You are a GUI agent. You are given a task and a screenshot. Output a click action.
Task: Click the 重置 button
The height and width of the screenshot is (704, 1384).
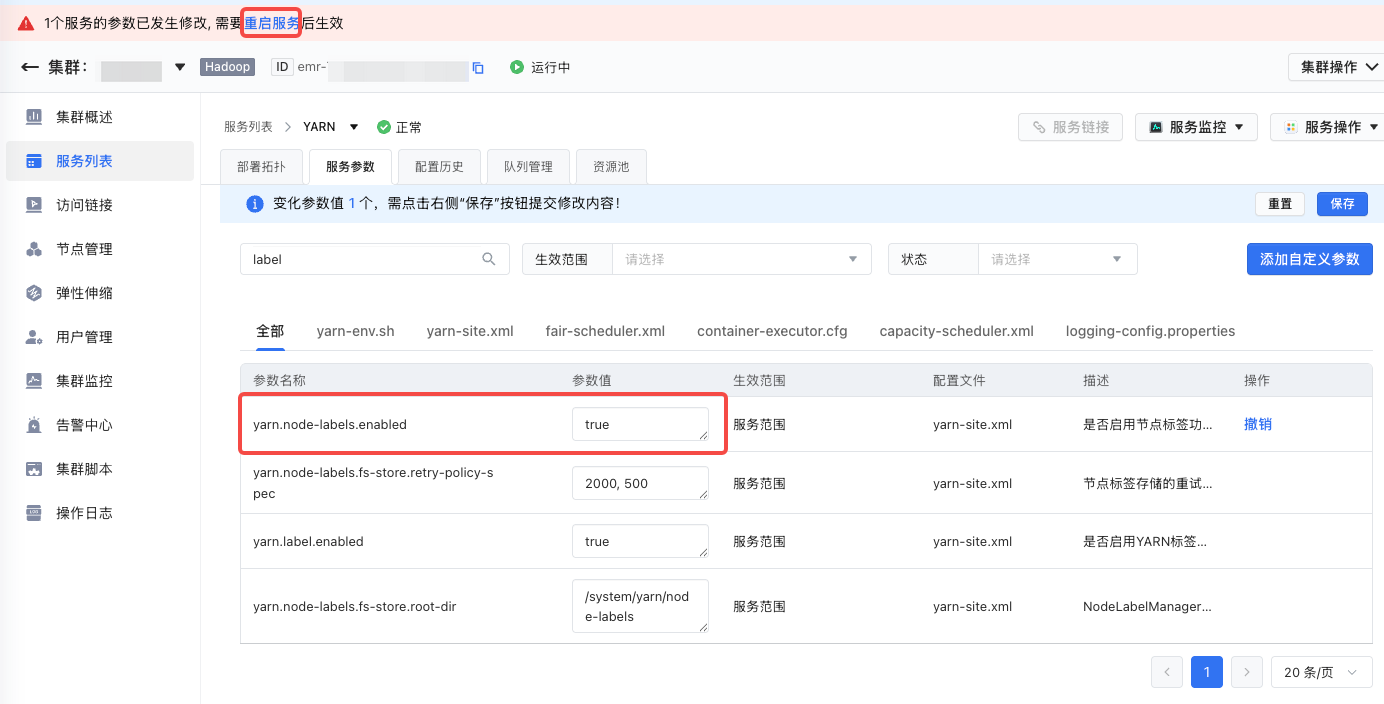pyautogui.click(x=1280, y=204)
